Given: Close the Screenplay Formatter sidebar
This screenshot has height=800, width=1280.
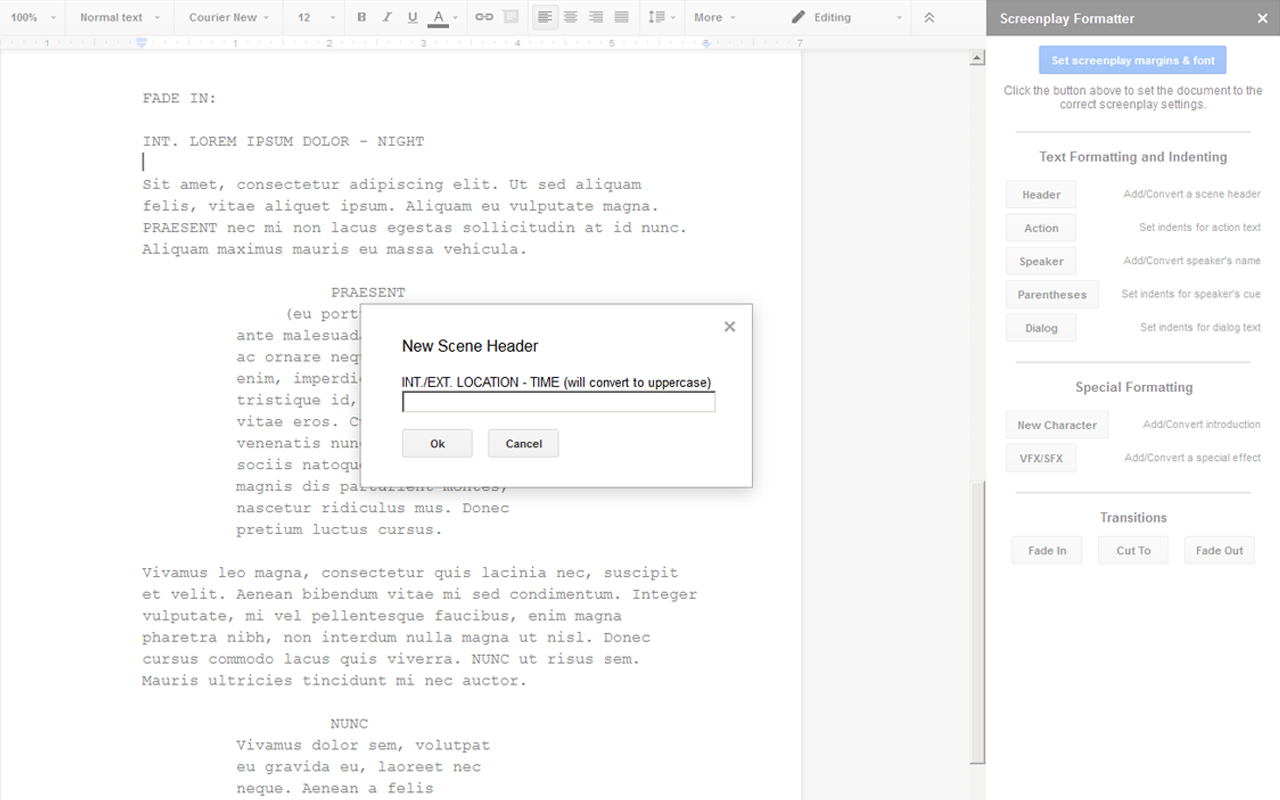Looking at the screenshot, I should pyautogui.click(x=1262, y=18).
